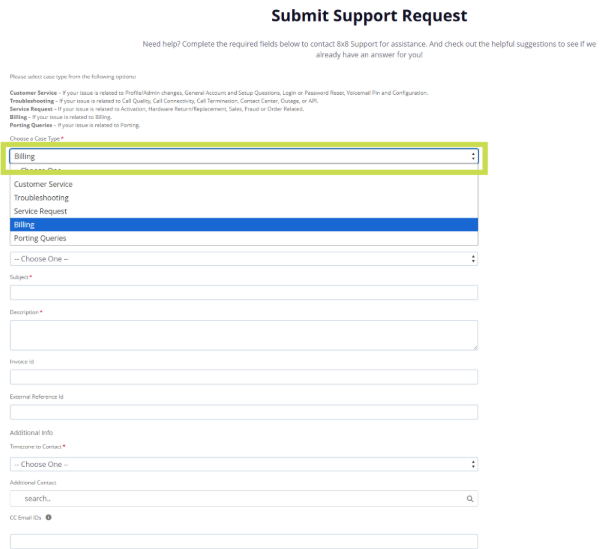Focus the Subject text field
This screenshot has width=611, height=549.
point(243,293)
